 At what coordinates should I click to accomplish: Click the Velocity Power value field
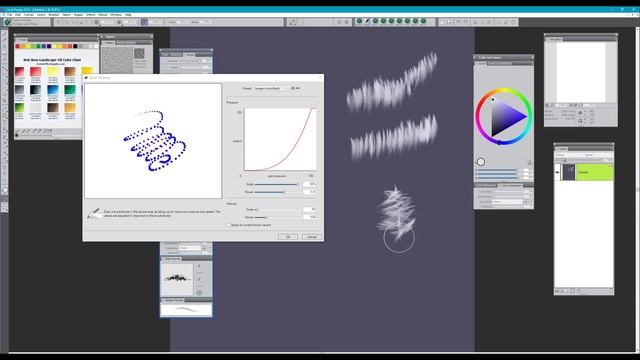310,217
